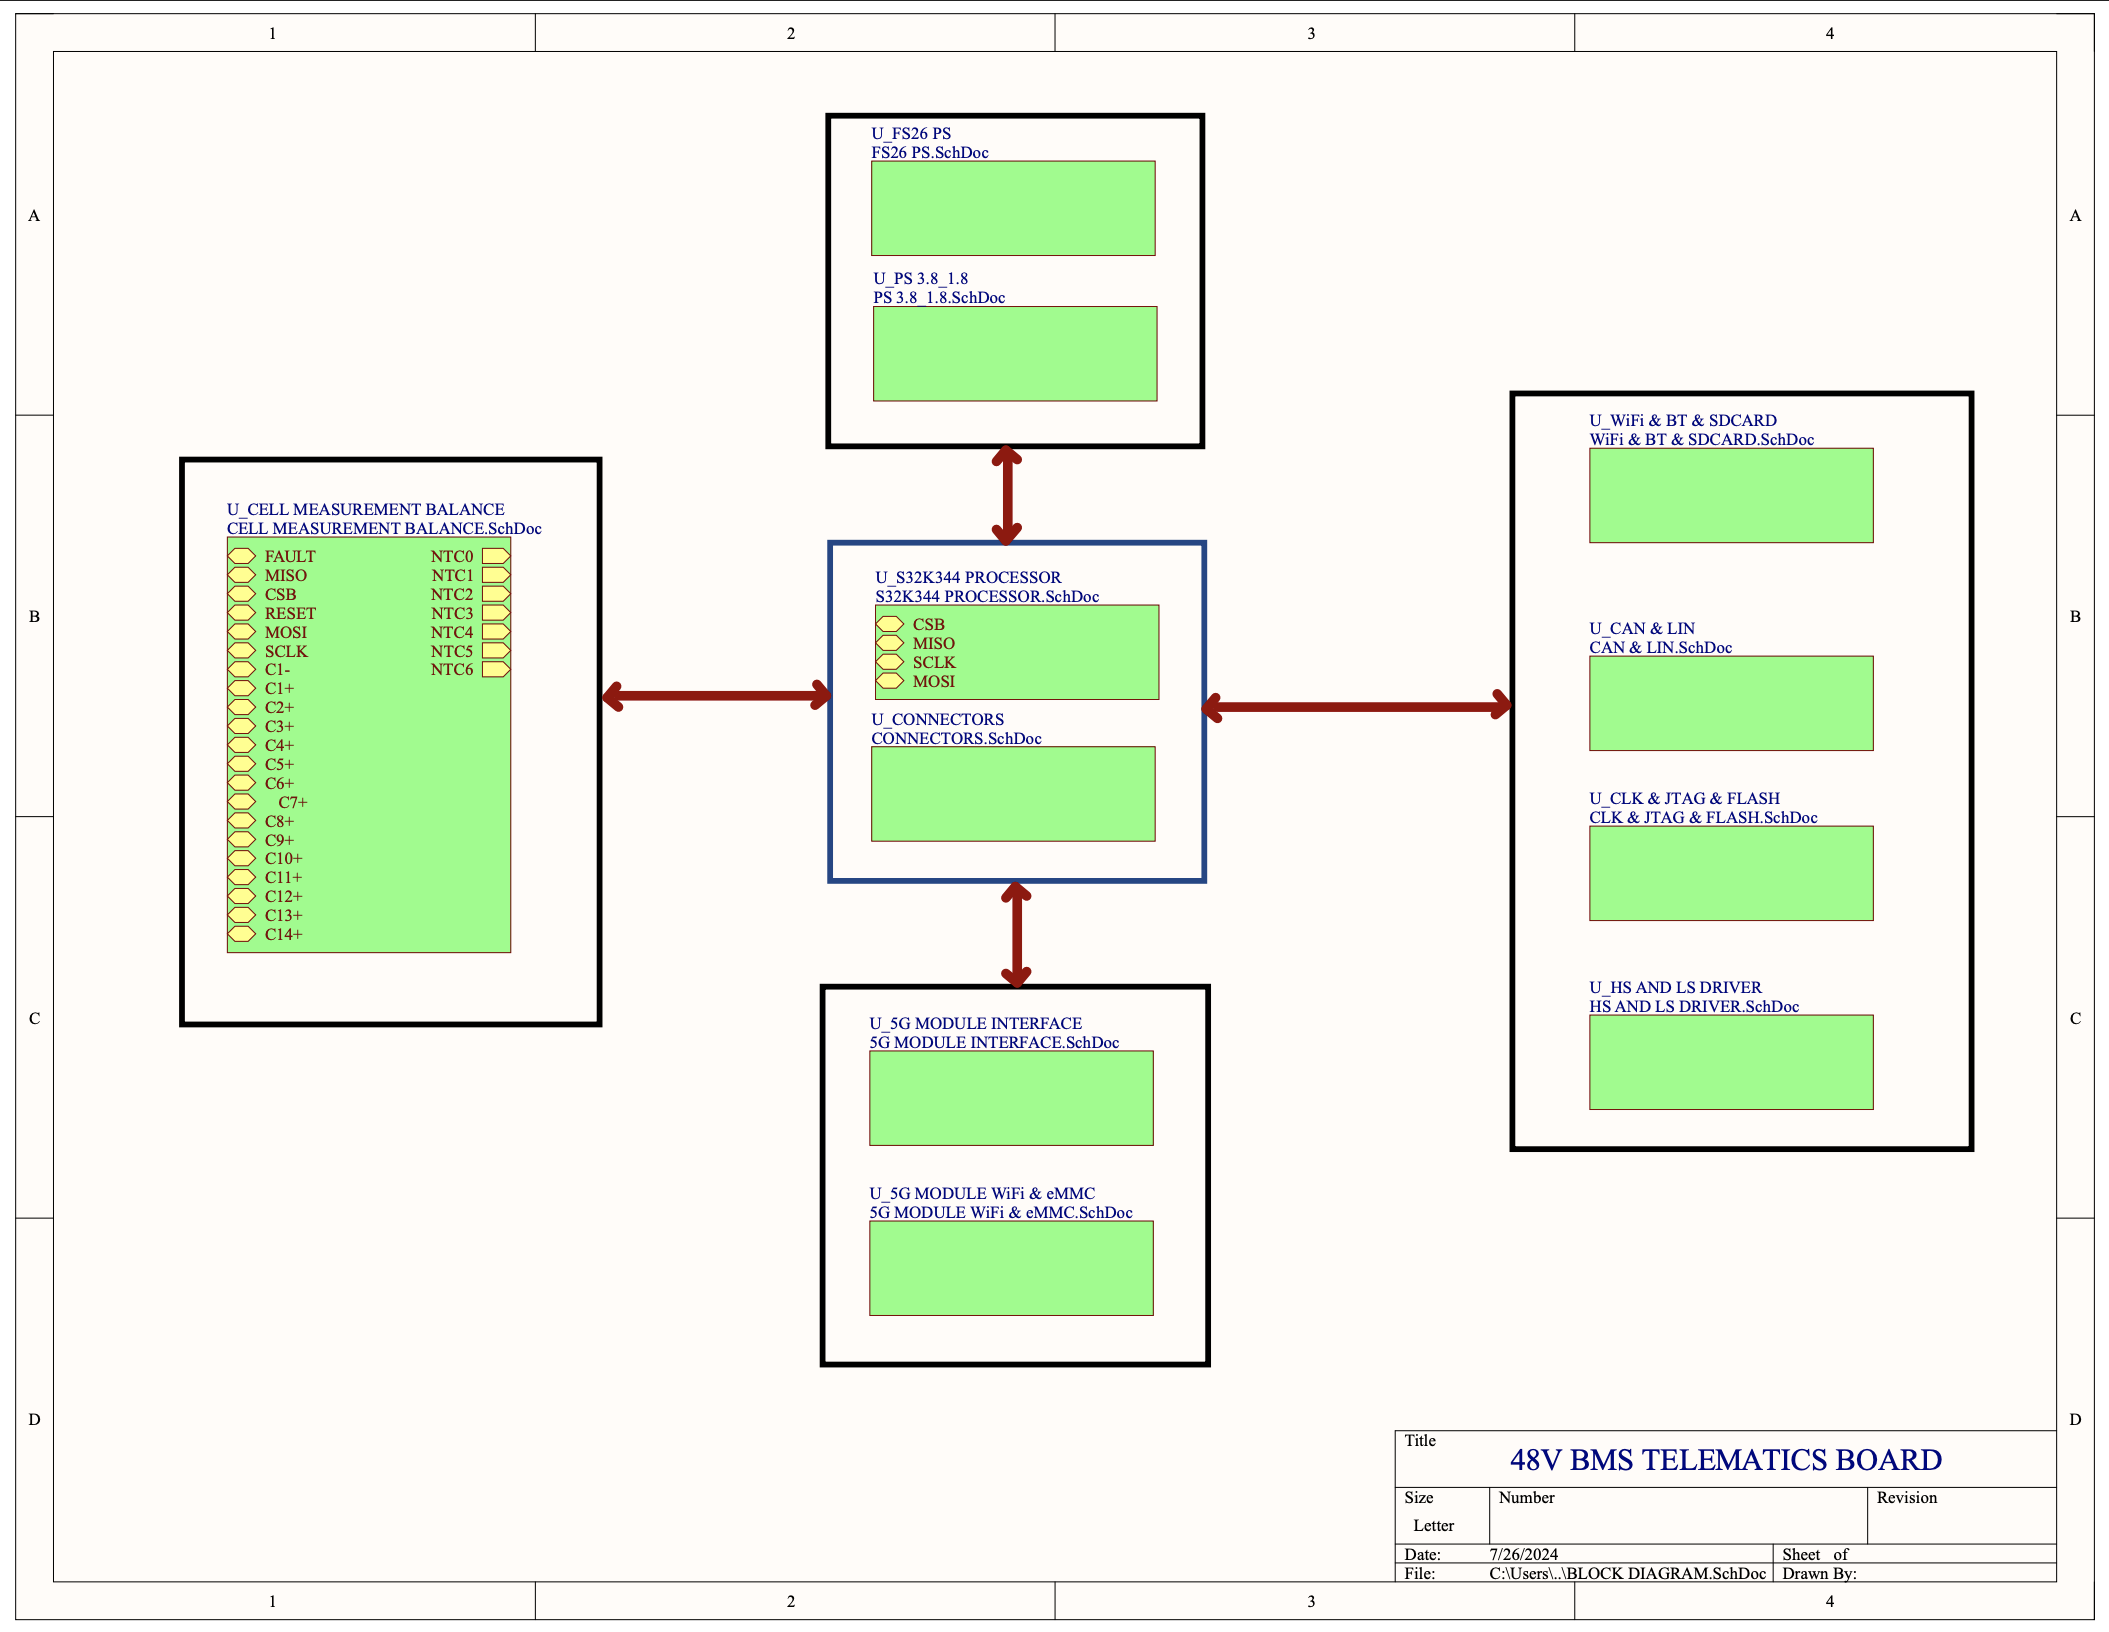Image resolution: width=2109 pixels, height=1632 pixels.
Task: Select the MOSI port icon on the S32K344 processor sheet
Action: pos(890,681)
